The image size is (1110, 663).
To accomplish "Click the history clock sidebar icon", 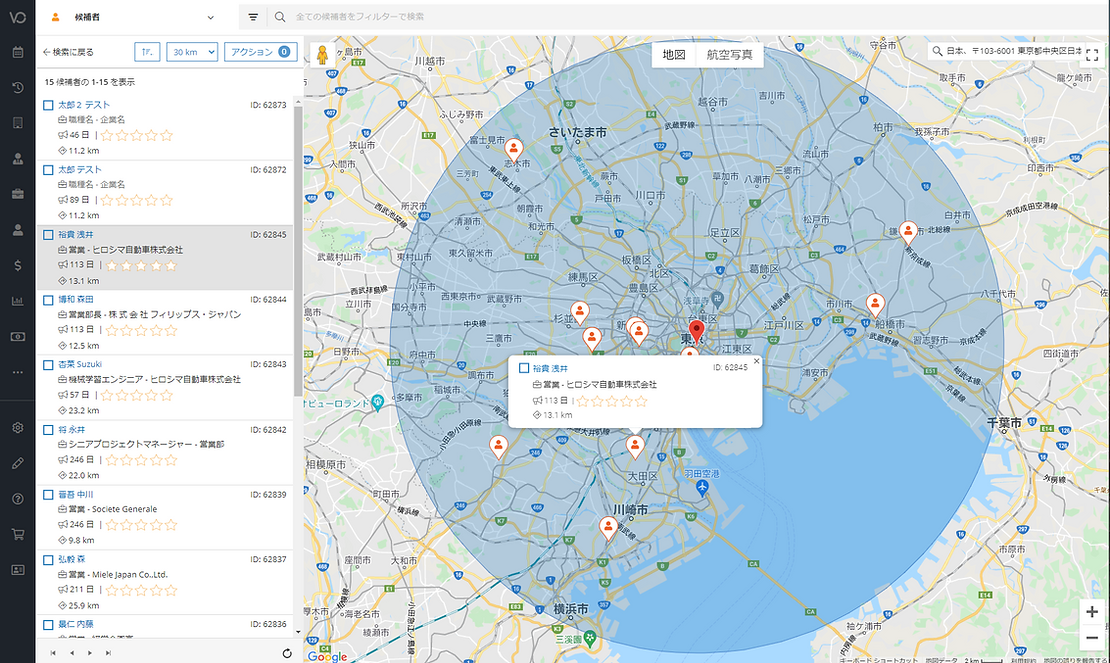I will (17, 87).
